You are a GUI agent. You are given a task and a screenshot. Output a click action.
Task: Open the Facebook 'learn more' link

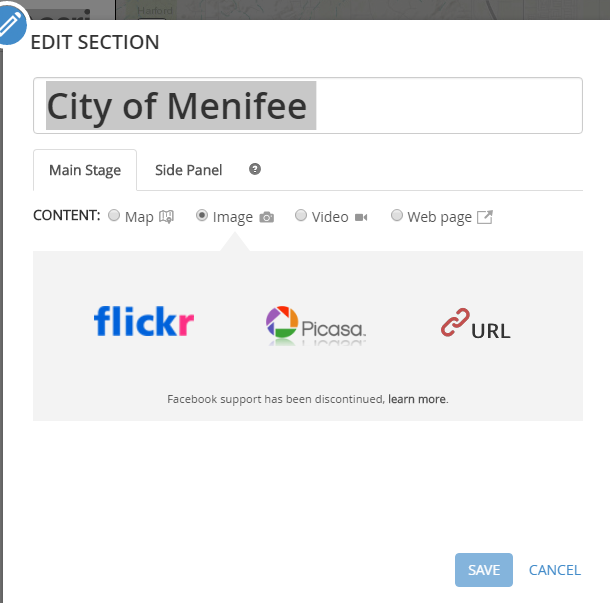pyautogui.click(x=417, y=399)
